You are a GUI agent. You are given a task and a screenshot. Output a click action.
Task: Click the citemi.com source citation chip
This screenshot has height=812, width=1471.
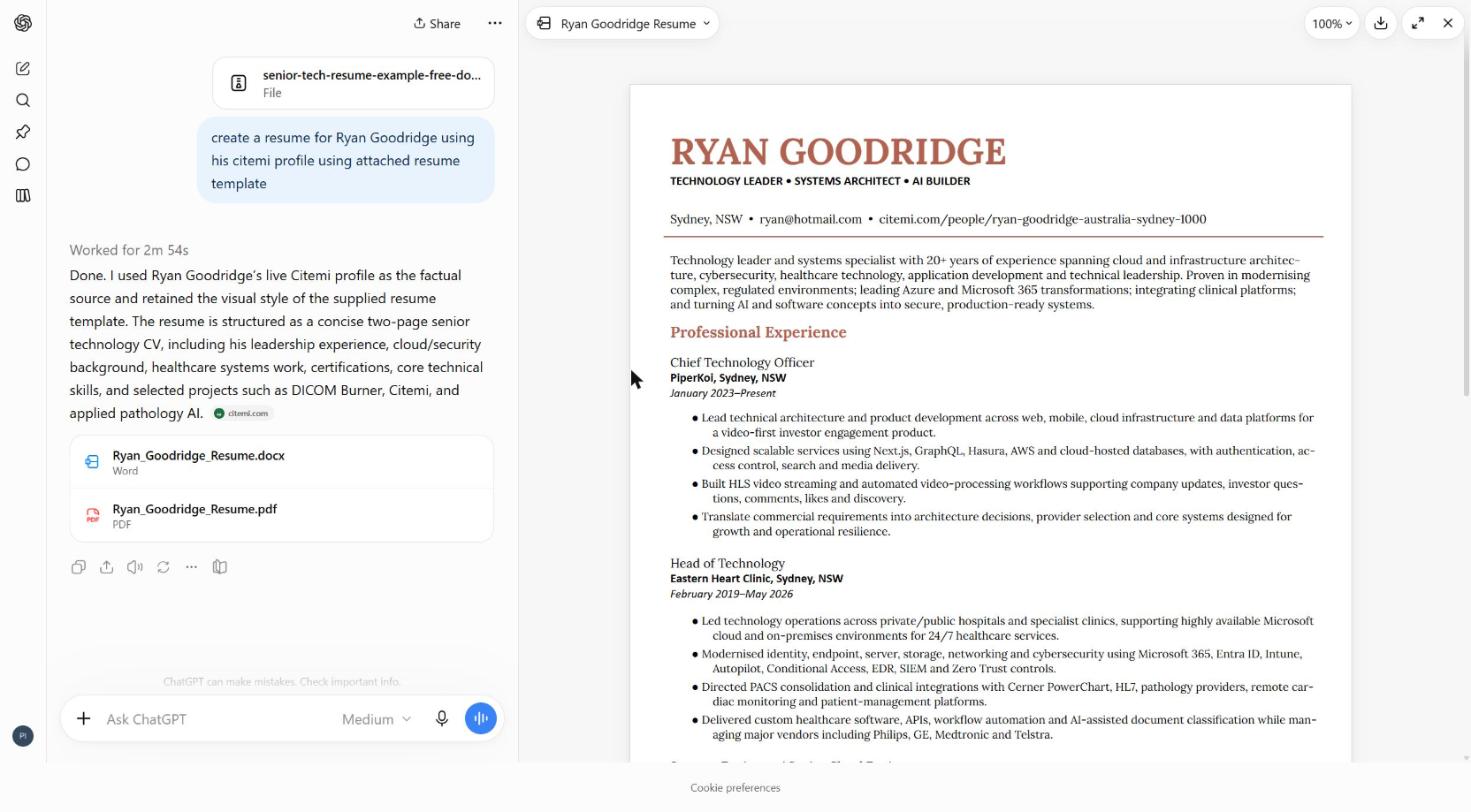pyautogui.click(x=242, y=413)
